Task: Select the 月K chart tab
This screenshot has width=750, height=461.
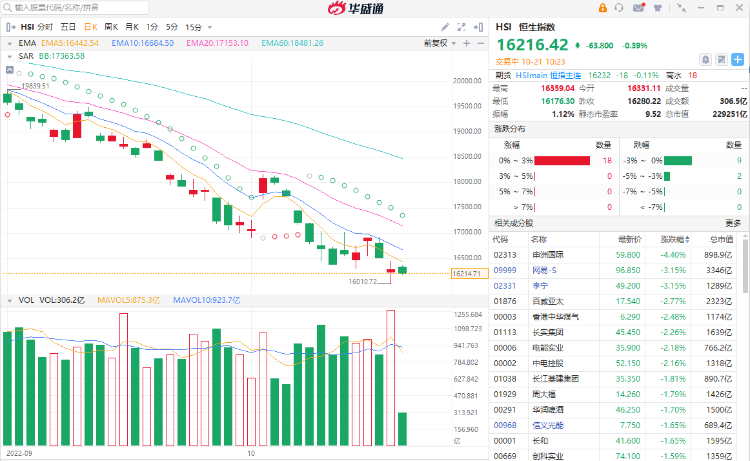Action: pyautogui.click(x=132, y=27)
